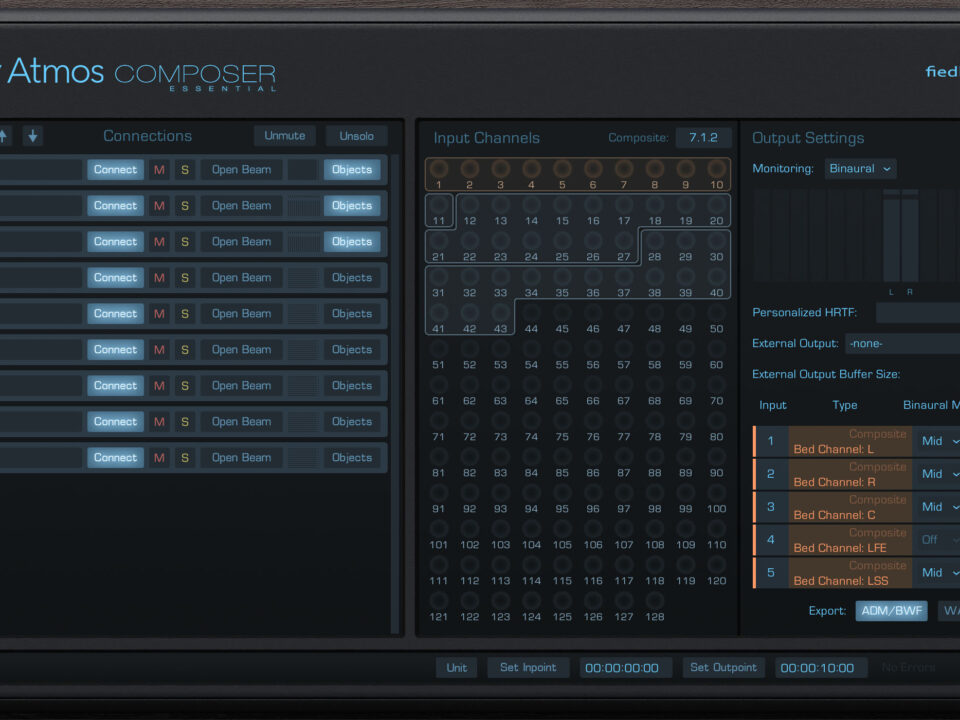The height and width of the screenshot is (720, 960).
Task: Toggle Objects on the fourth connection
Action: (352, 278)
